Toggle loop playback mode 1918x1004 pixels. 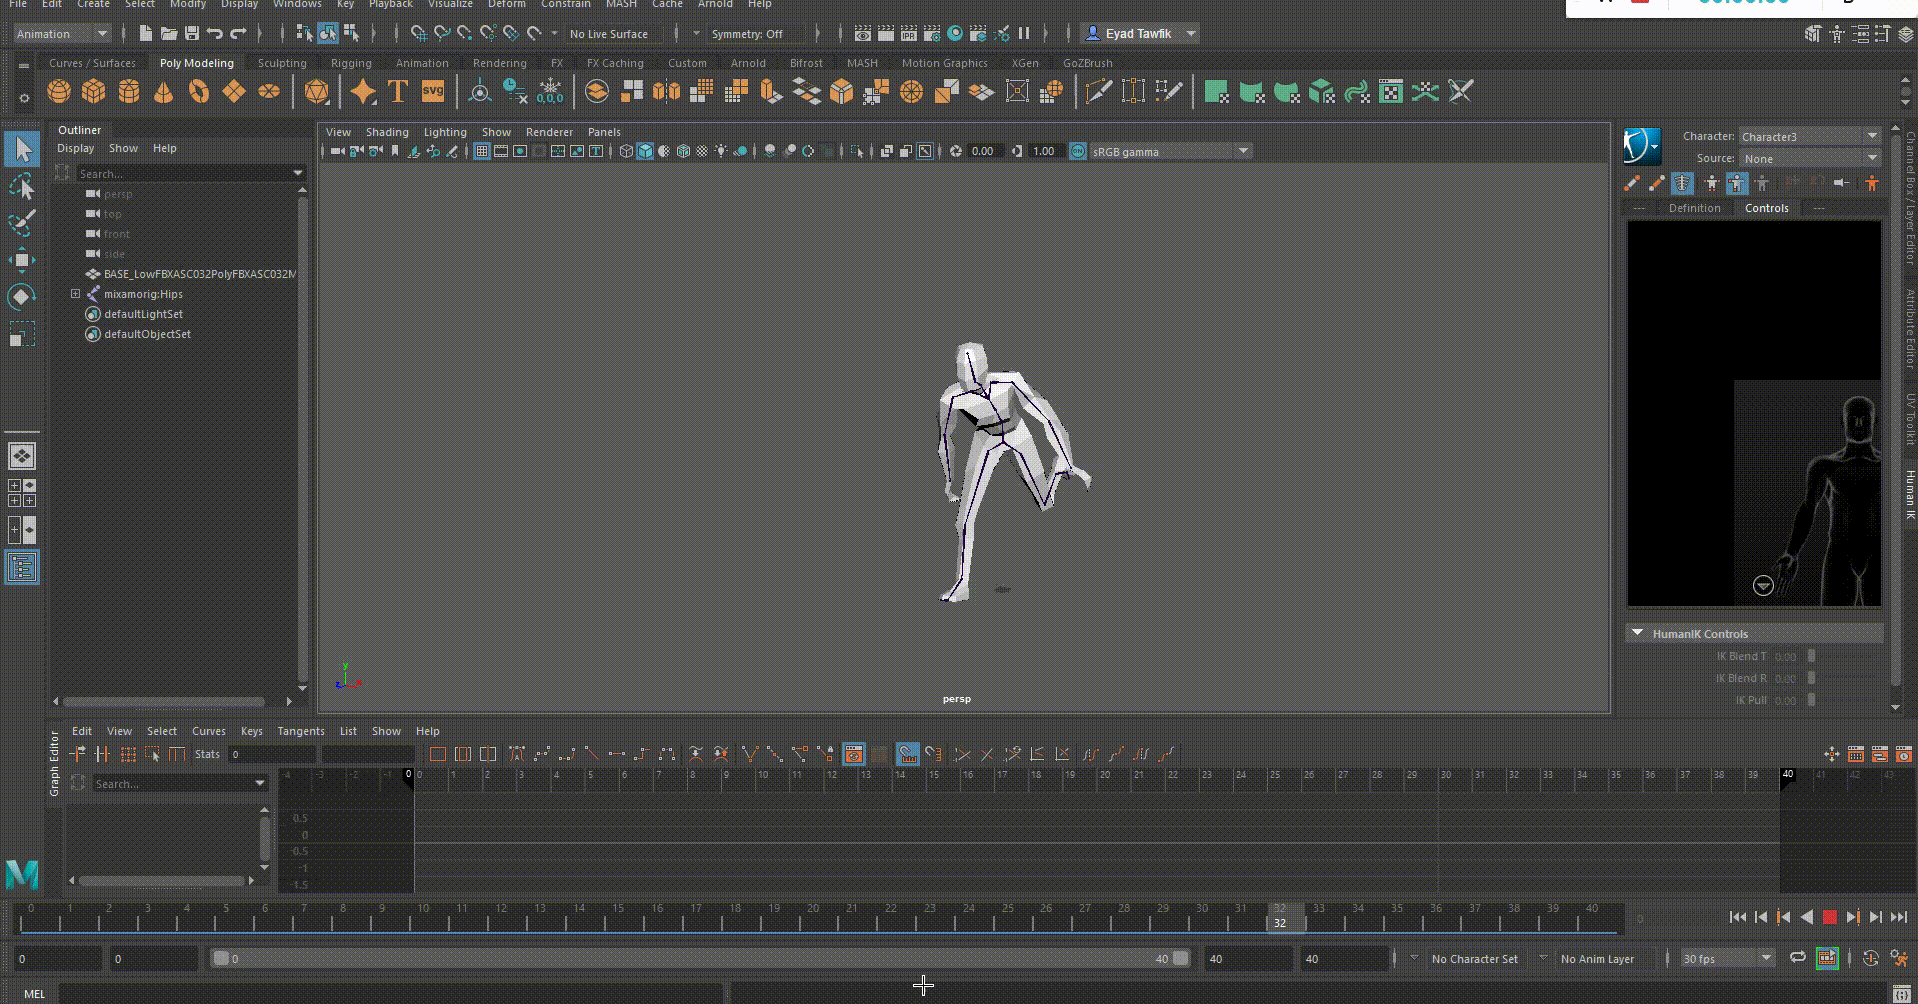(x=1798, y=958)
